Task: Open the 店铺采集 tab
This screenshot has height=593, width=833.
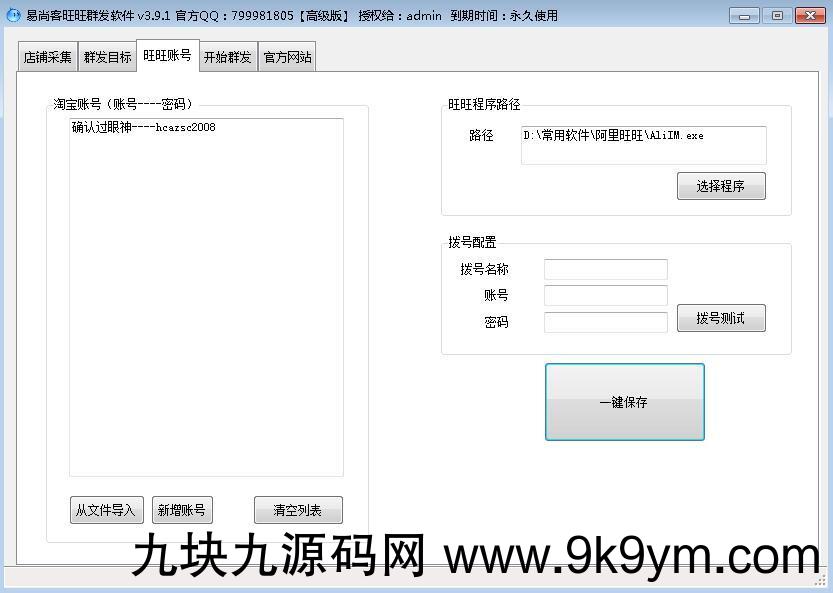Action: pyautogui.click(x=47, y=57)
